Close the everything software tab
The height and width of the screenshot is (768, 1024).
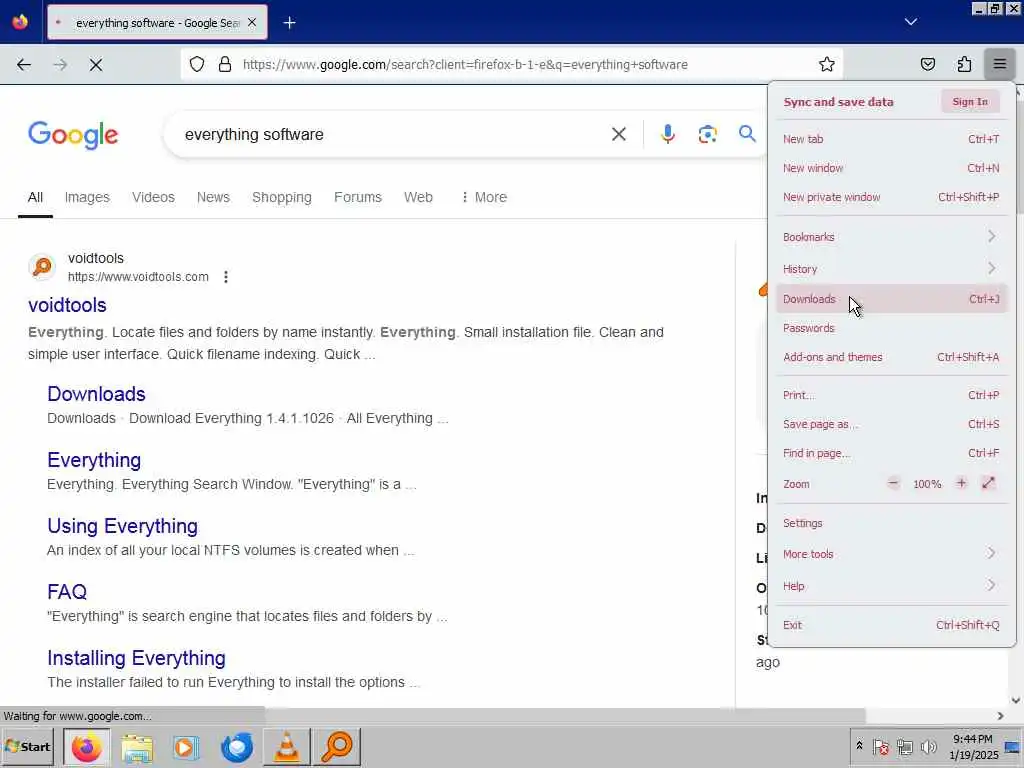coord(252,23)
